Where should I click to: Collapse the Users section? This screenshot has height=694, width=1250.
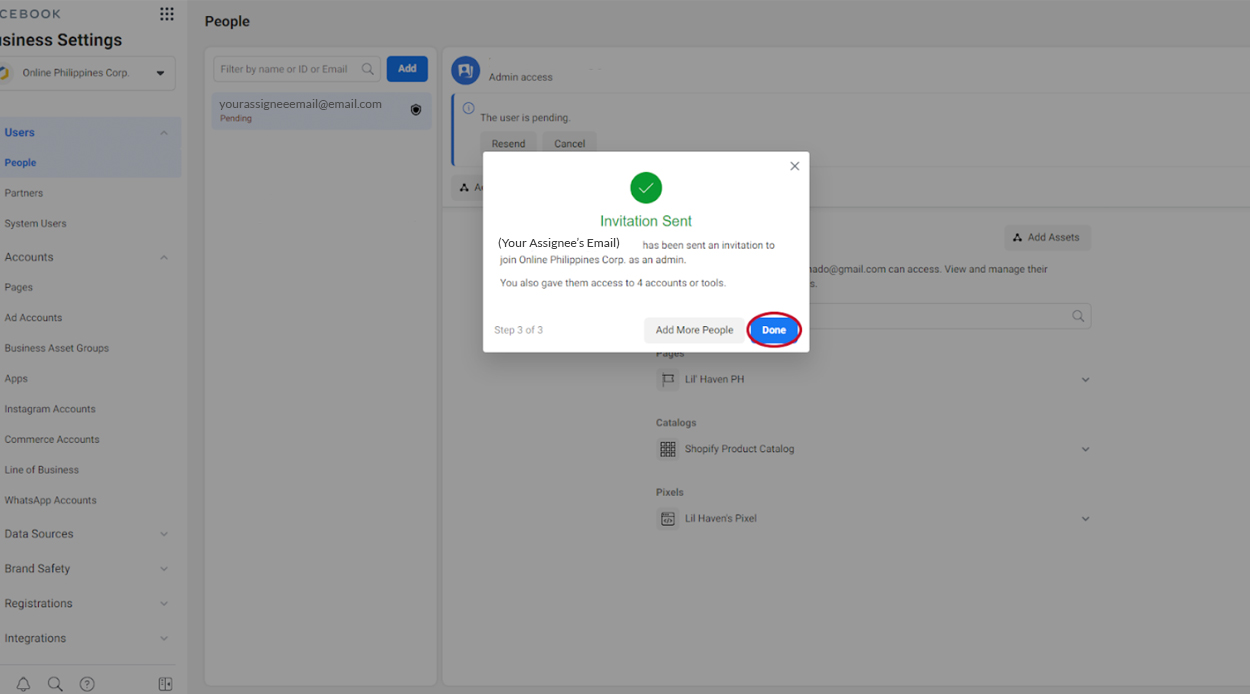tap(164, 133)
